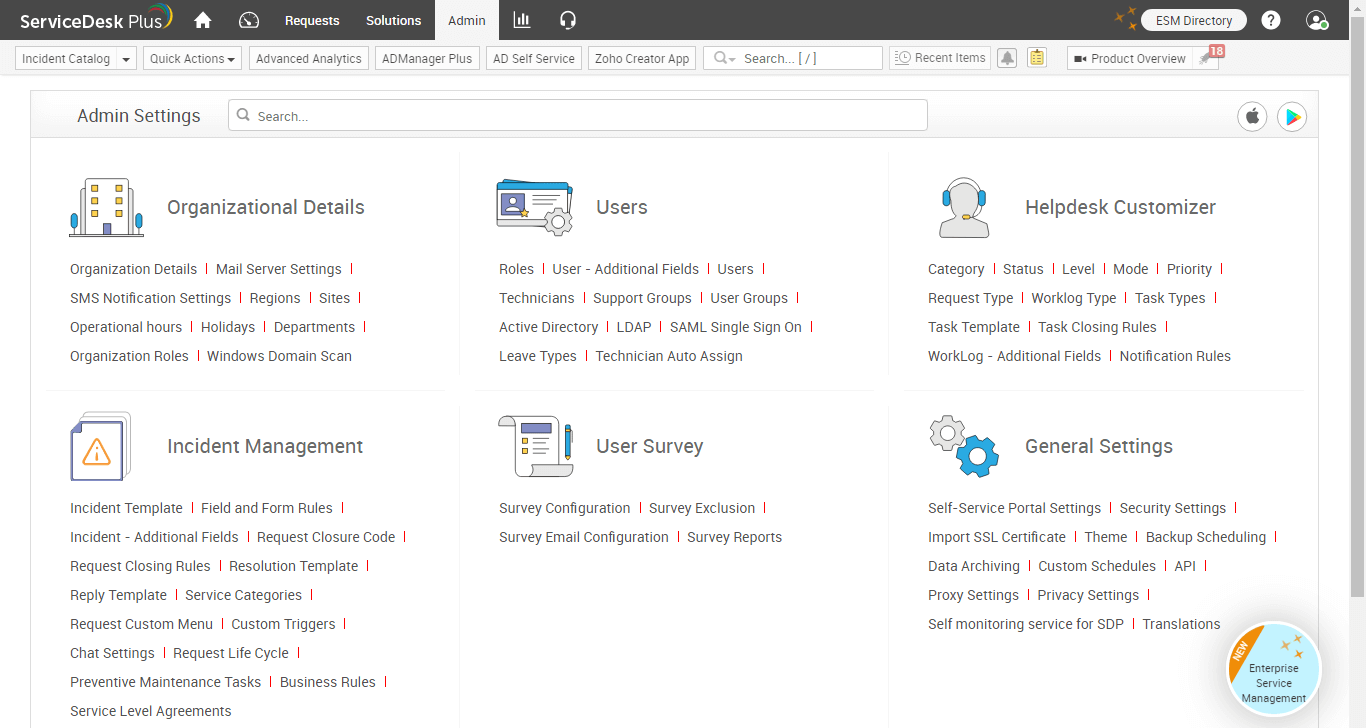The height and width of the screenshot is (728, 1366).
Task: Open Task Closing Rules link
Action: [1097, 327]
